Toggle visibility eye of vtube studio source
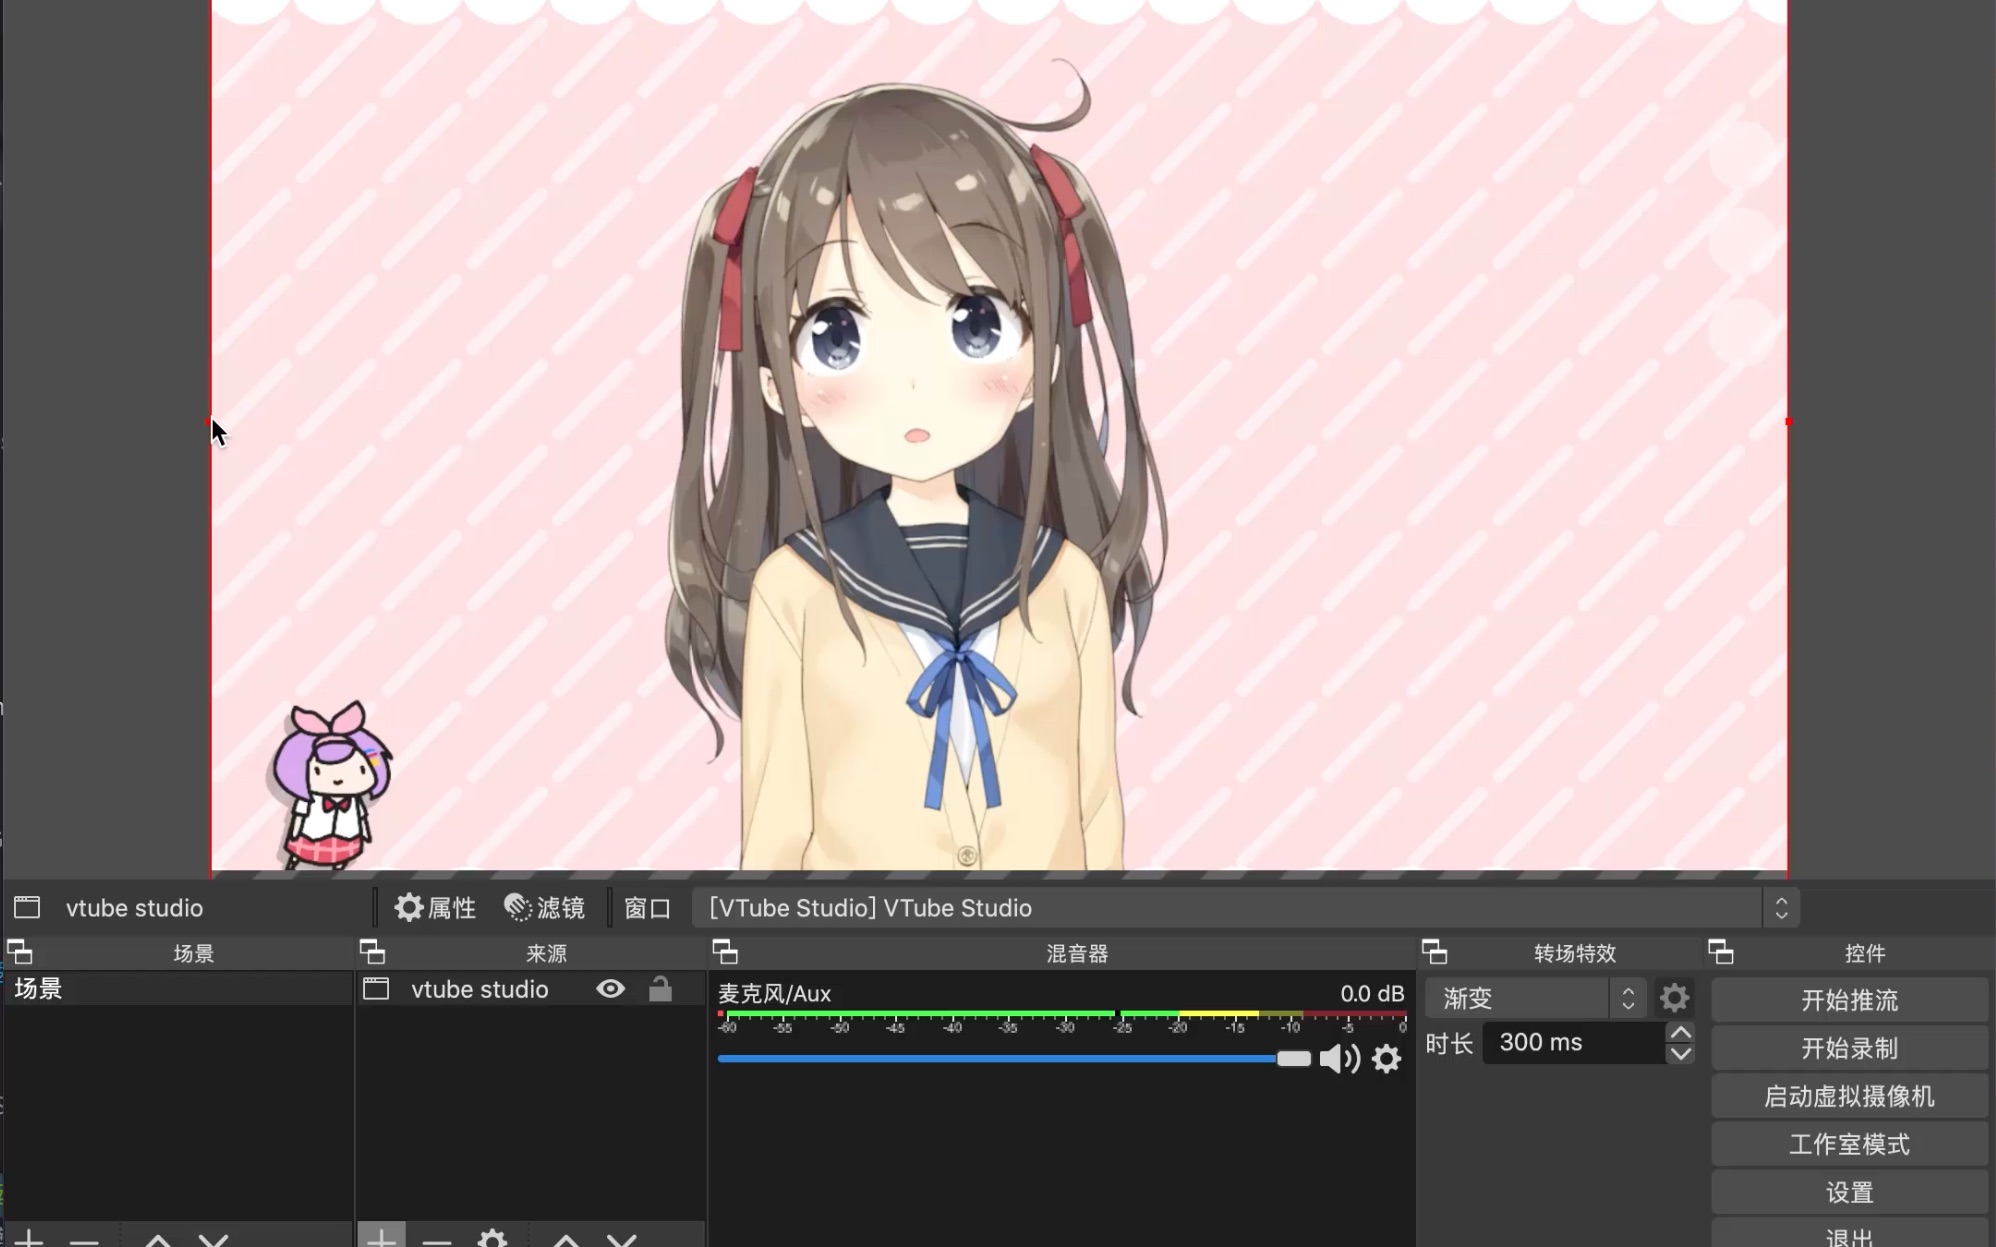1996x1247 pixels. tap(610, 989)
